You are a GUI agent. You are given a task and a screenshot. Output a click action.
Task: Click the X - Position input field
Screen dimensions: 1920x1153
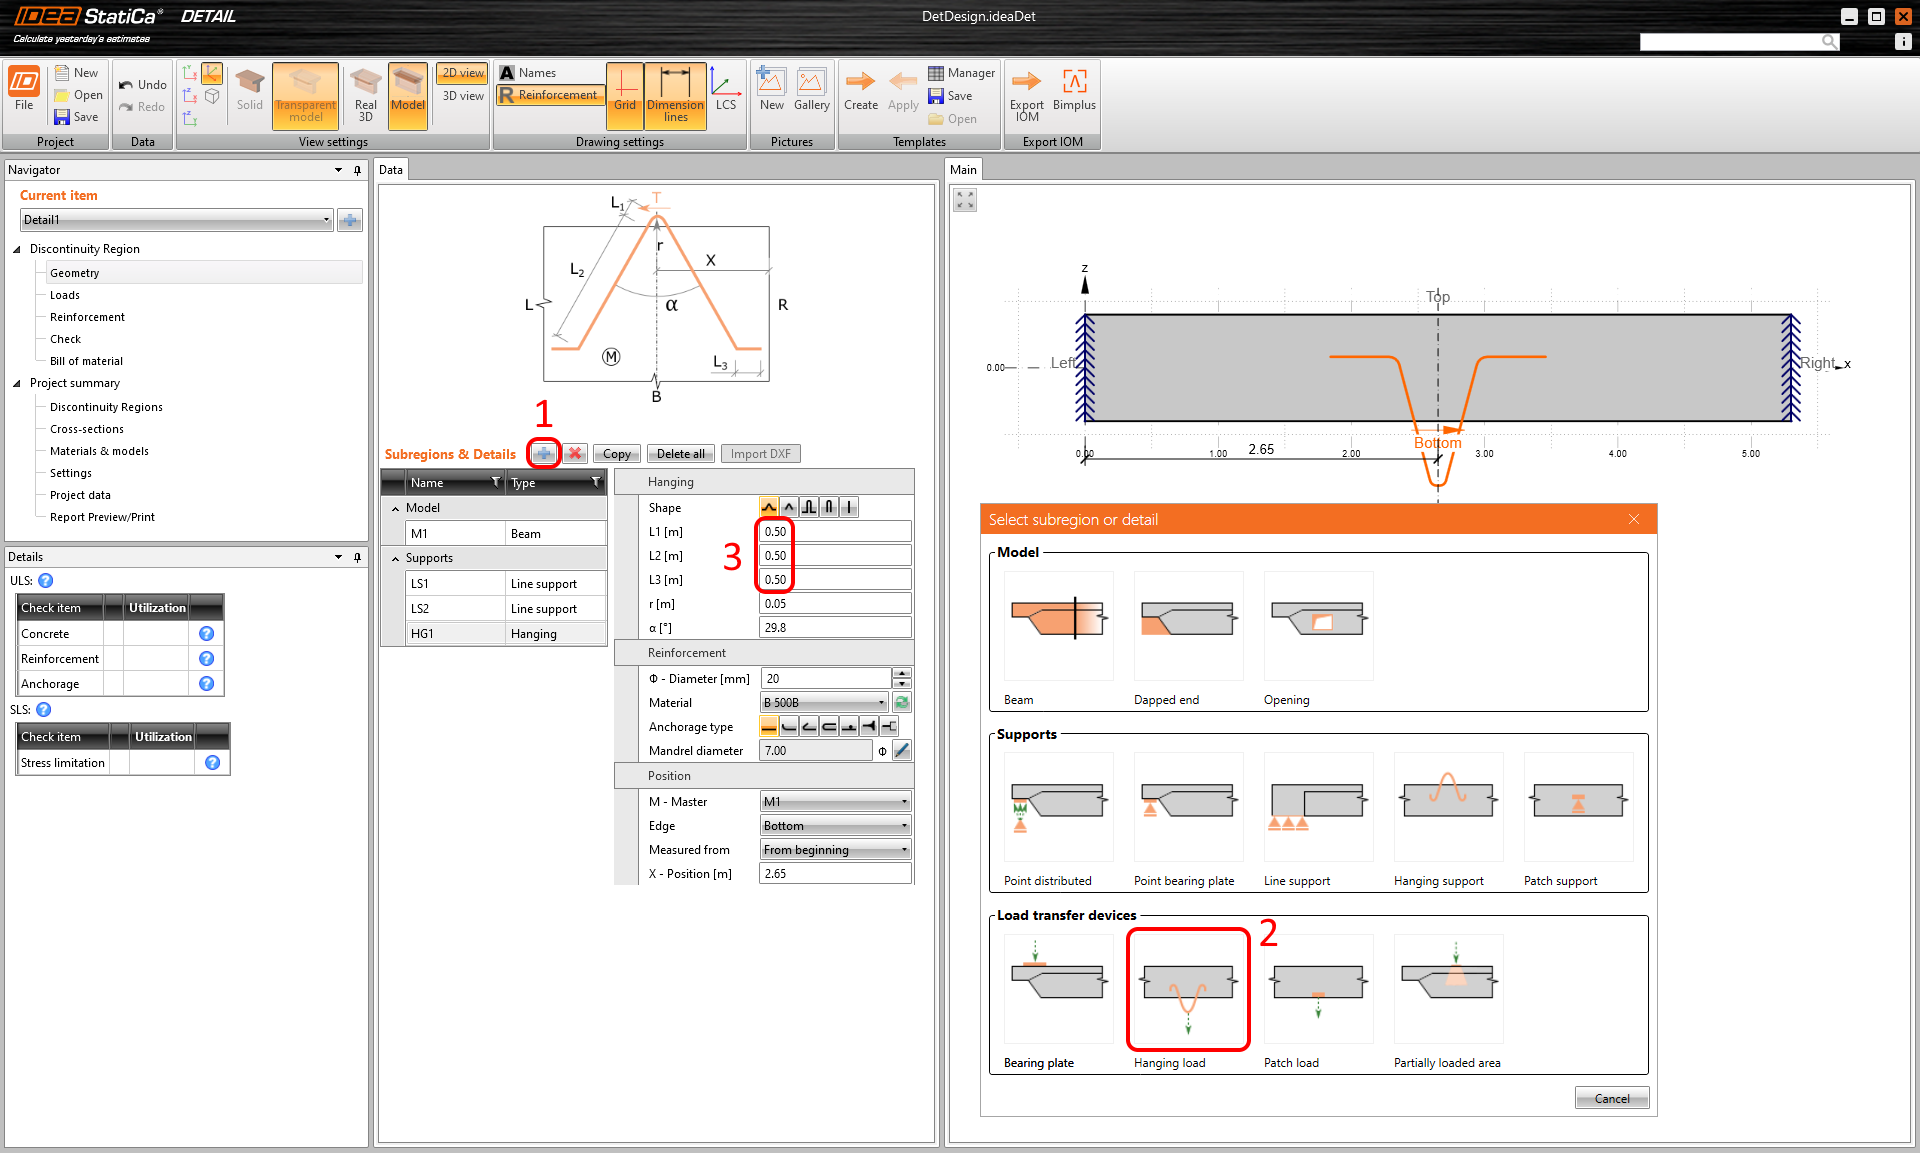click(835, 874)
